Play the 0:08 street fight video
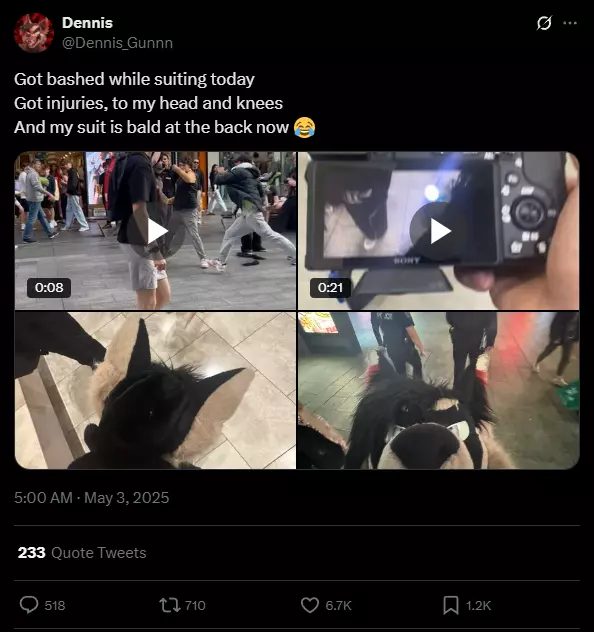 pos(156,231)
